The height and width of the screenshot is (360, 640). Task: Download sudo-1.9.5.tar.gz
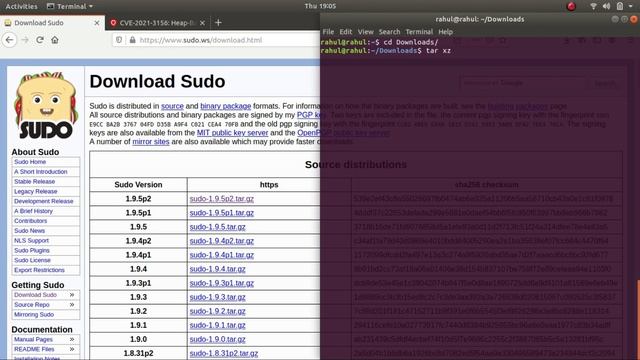[218, 227]
